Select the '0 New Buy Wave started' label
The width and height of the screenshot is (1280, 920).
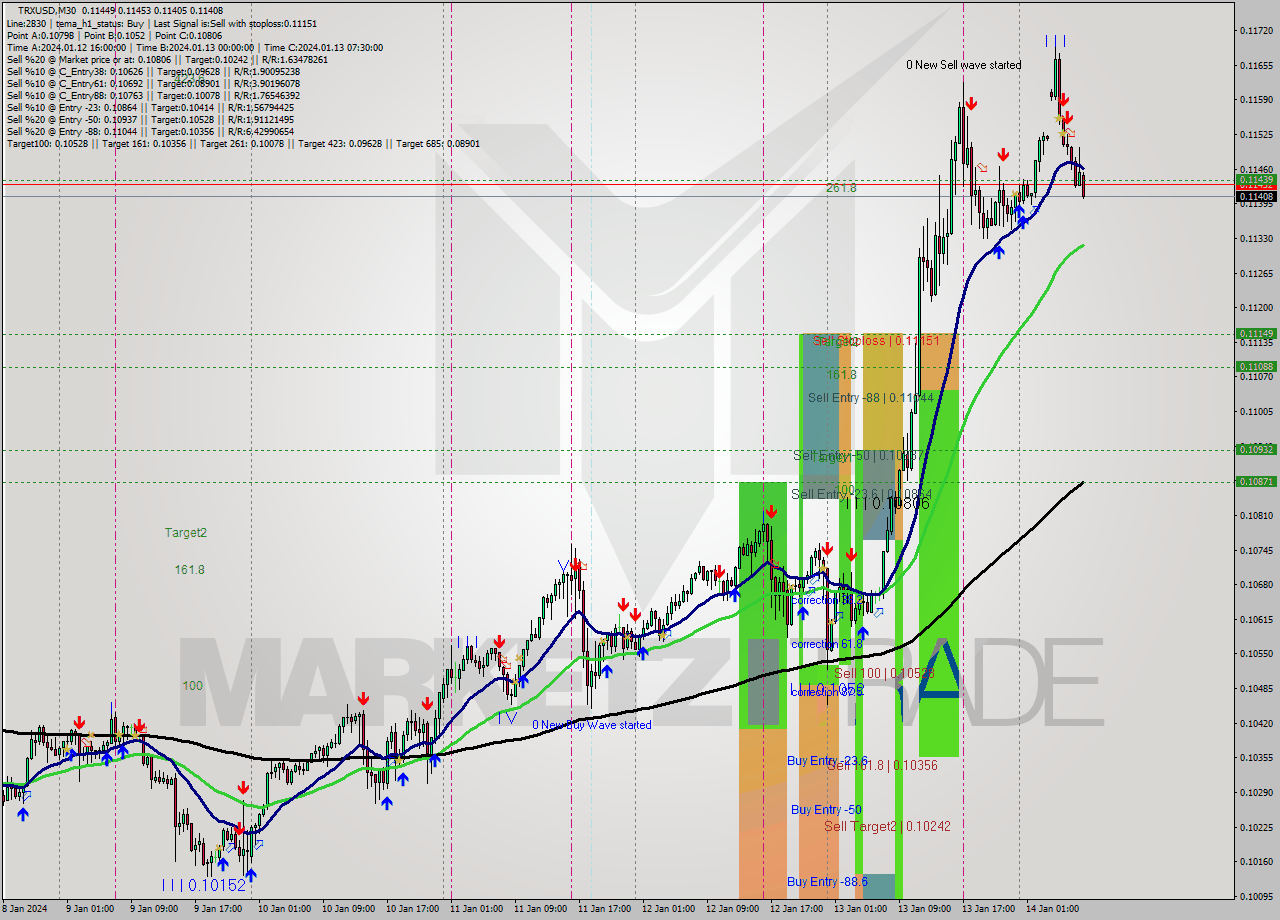click(x=592, y=725)
